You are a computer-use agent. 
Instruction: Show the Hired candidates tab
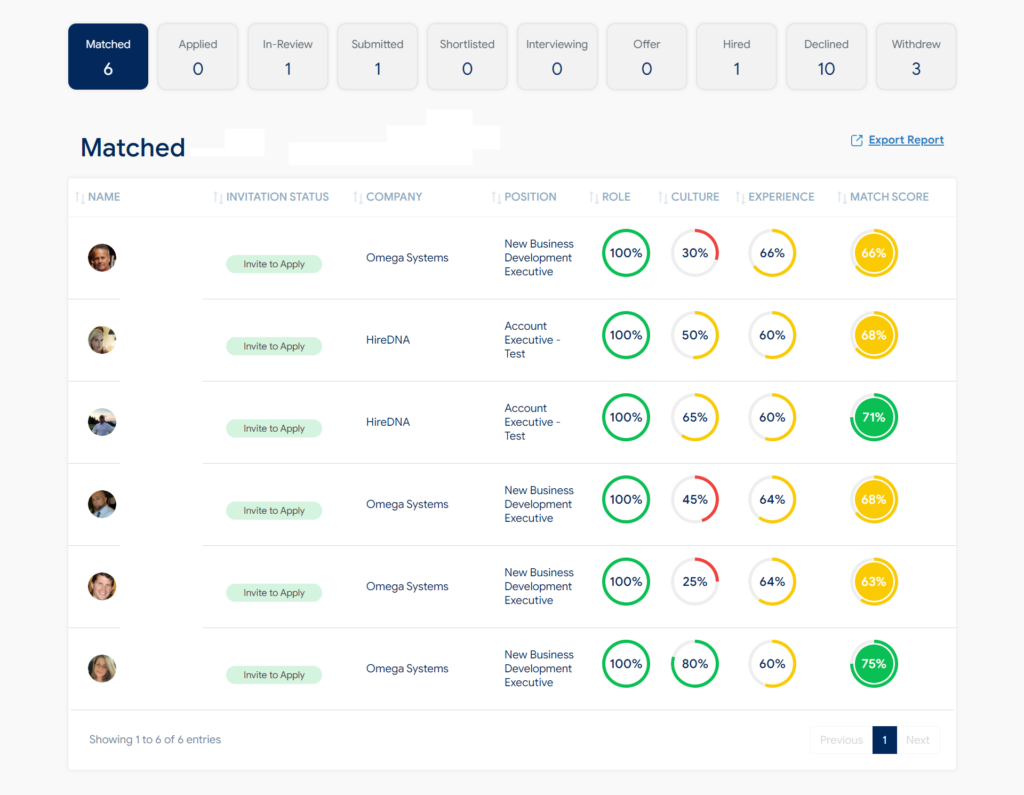pyautogui.click(x=737, y=56)
